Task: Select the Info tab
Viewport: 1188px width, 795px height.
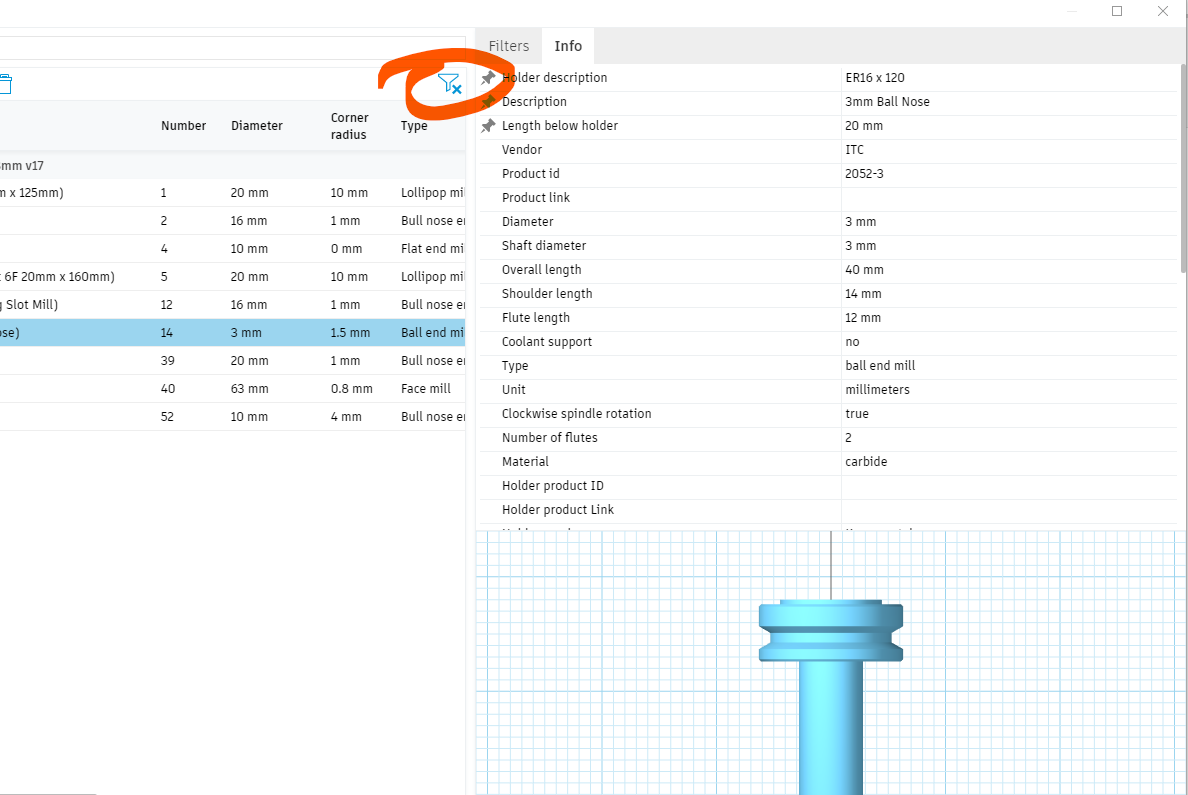Action: click(568, 45)
